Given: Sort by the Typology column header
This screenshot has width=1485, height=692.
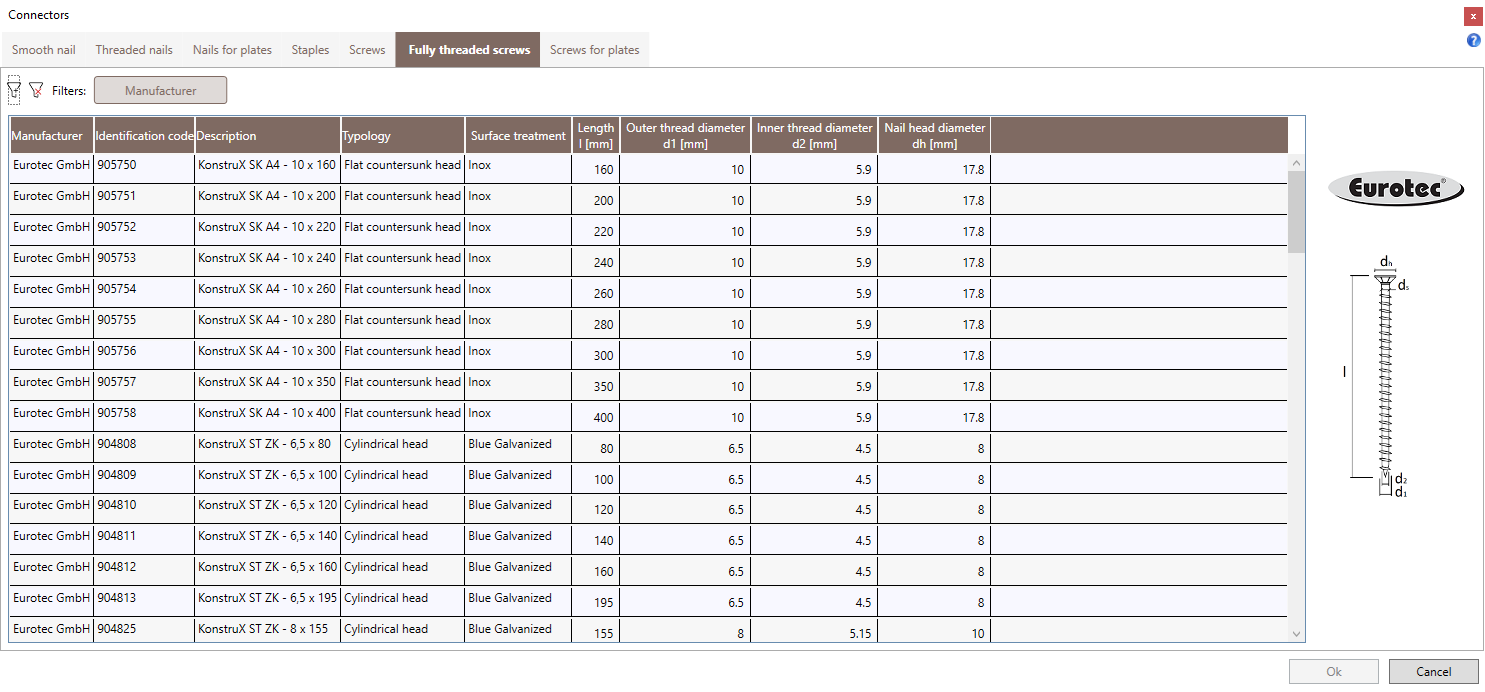Looking at the screenshot, I should click(x=403, y=135).
